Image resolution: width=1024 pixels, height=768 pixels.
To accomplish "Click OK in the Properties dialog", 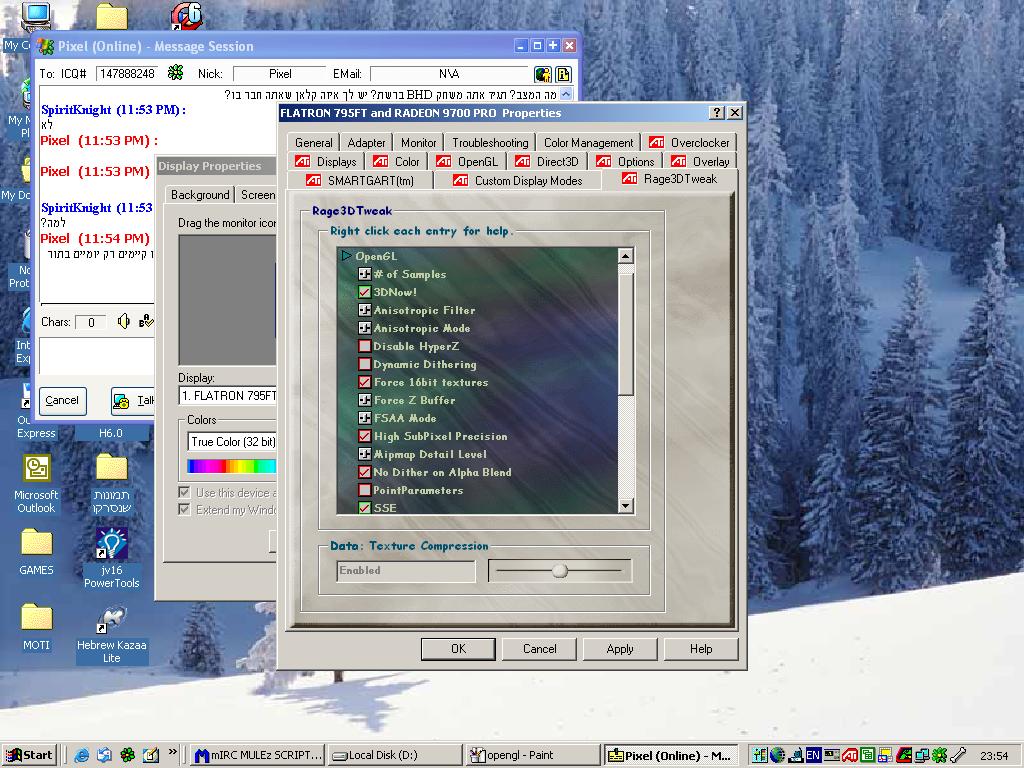I will [458, 648].
